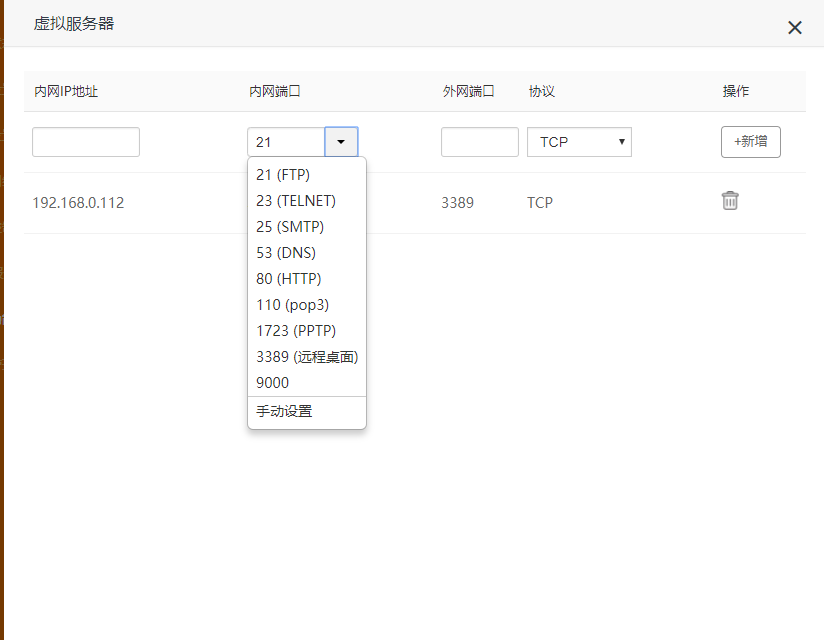Click the 协议 column header
Image resolution: width=824 pixels, height=640 pixels.
pyautogui.click(x=541, y=91)
